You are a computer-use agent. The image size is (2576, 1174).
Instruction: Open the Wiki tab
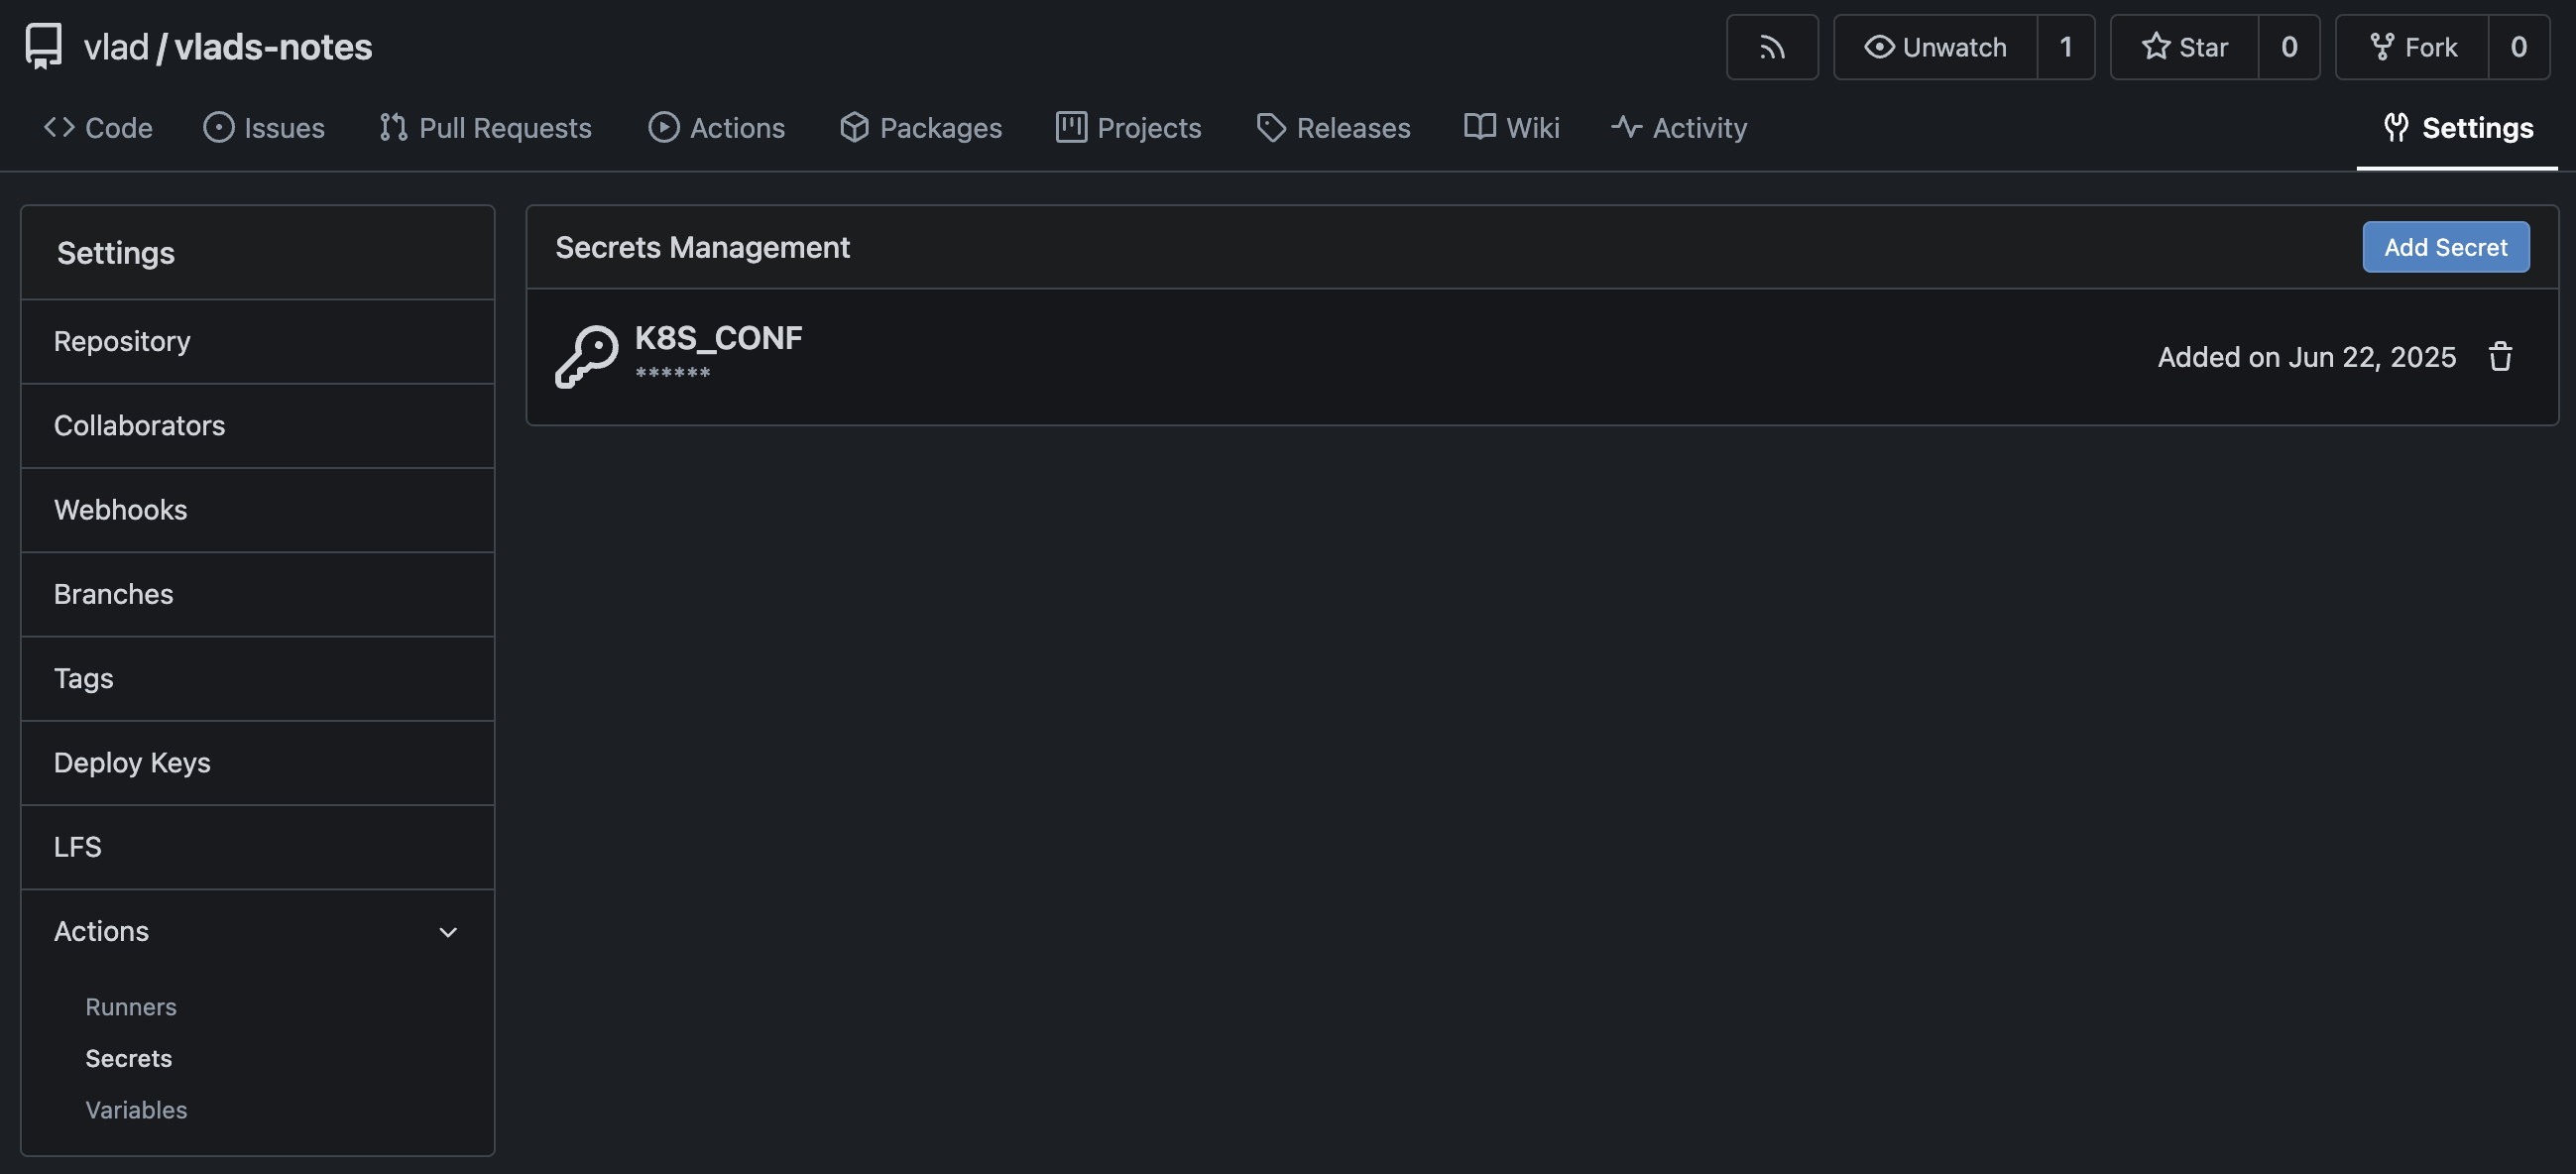click(x=1512, y=128)
